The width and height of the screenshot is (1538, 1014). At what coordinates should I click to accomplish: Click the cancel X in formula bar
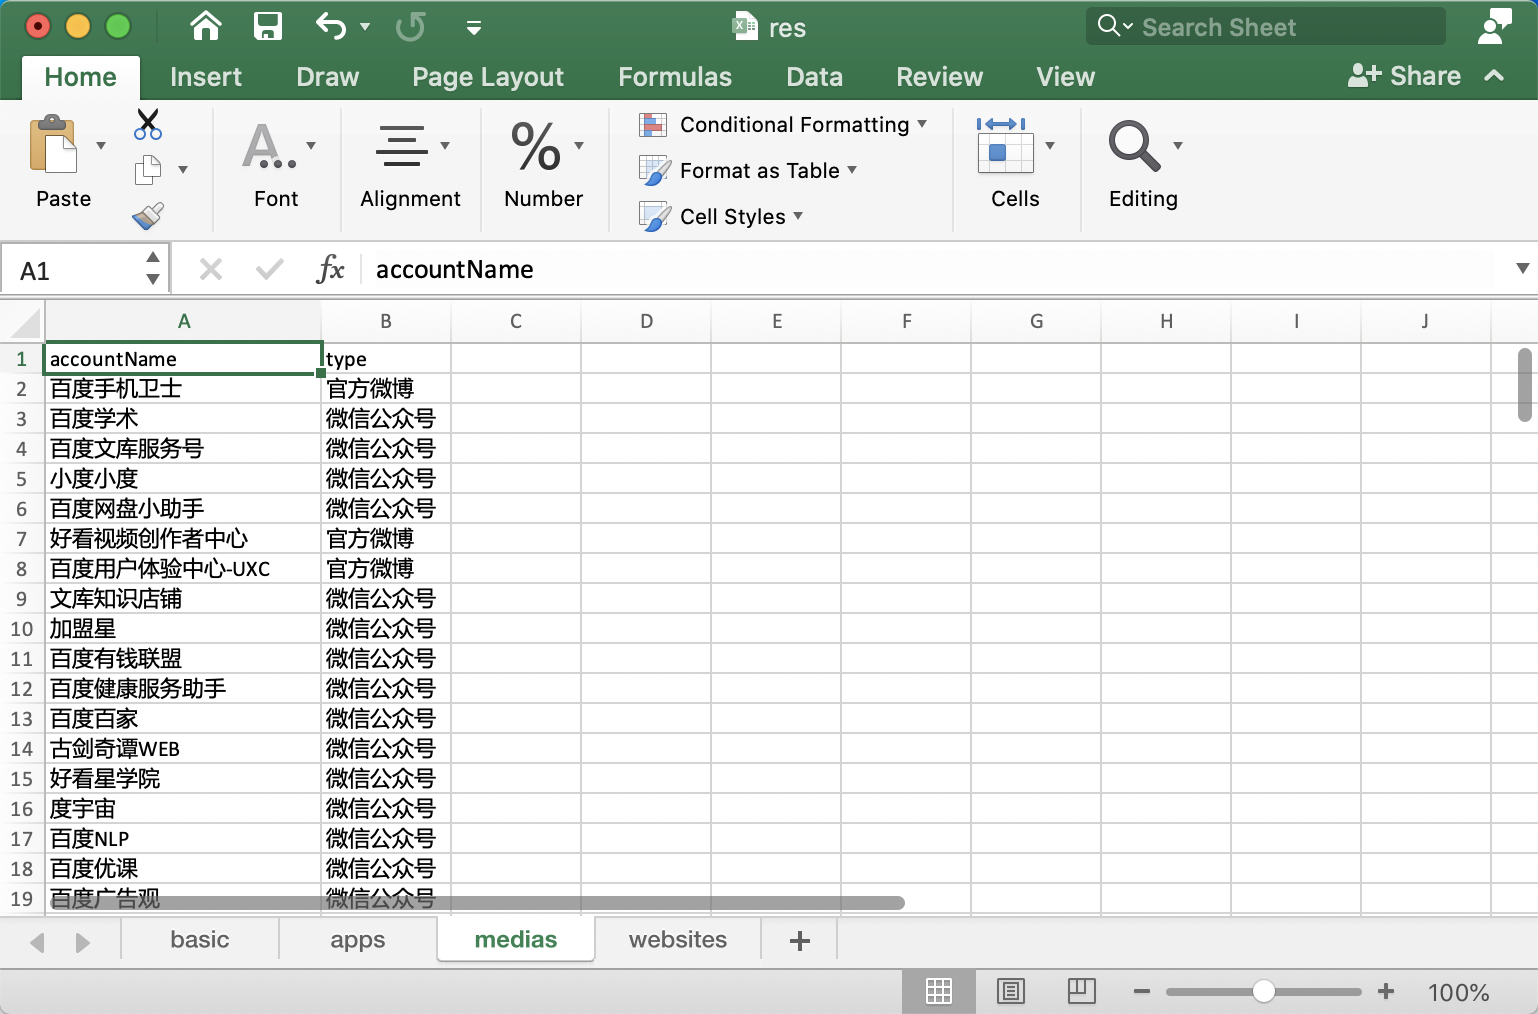point(211,269)
